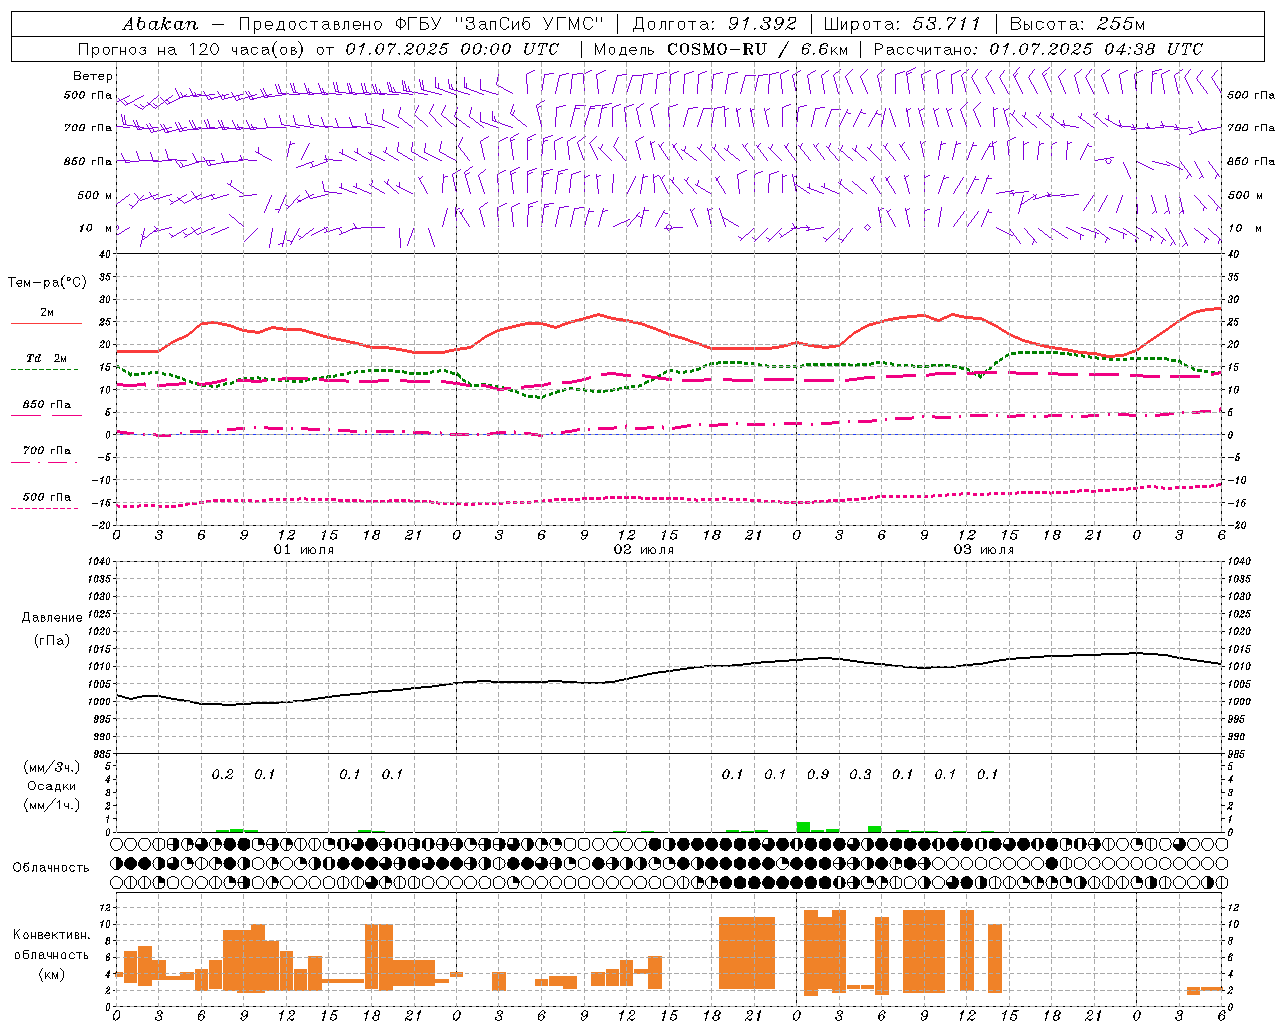Click the Высота: 255м field

[1077, 24]
